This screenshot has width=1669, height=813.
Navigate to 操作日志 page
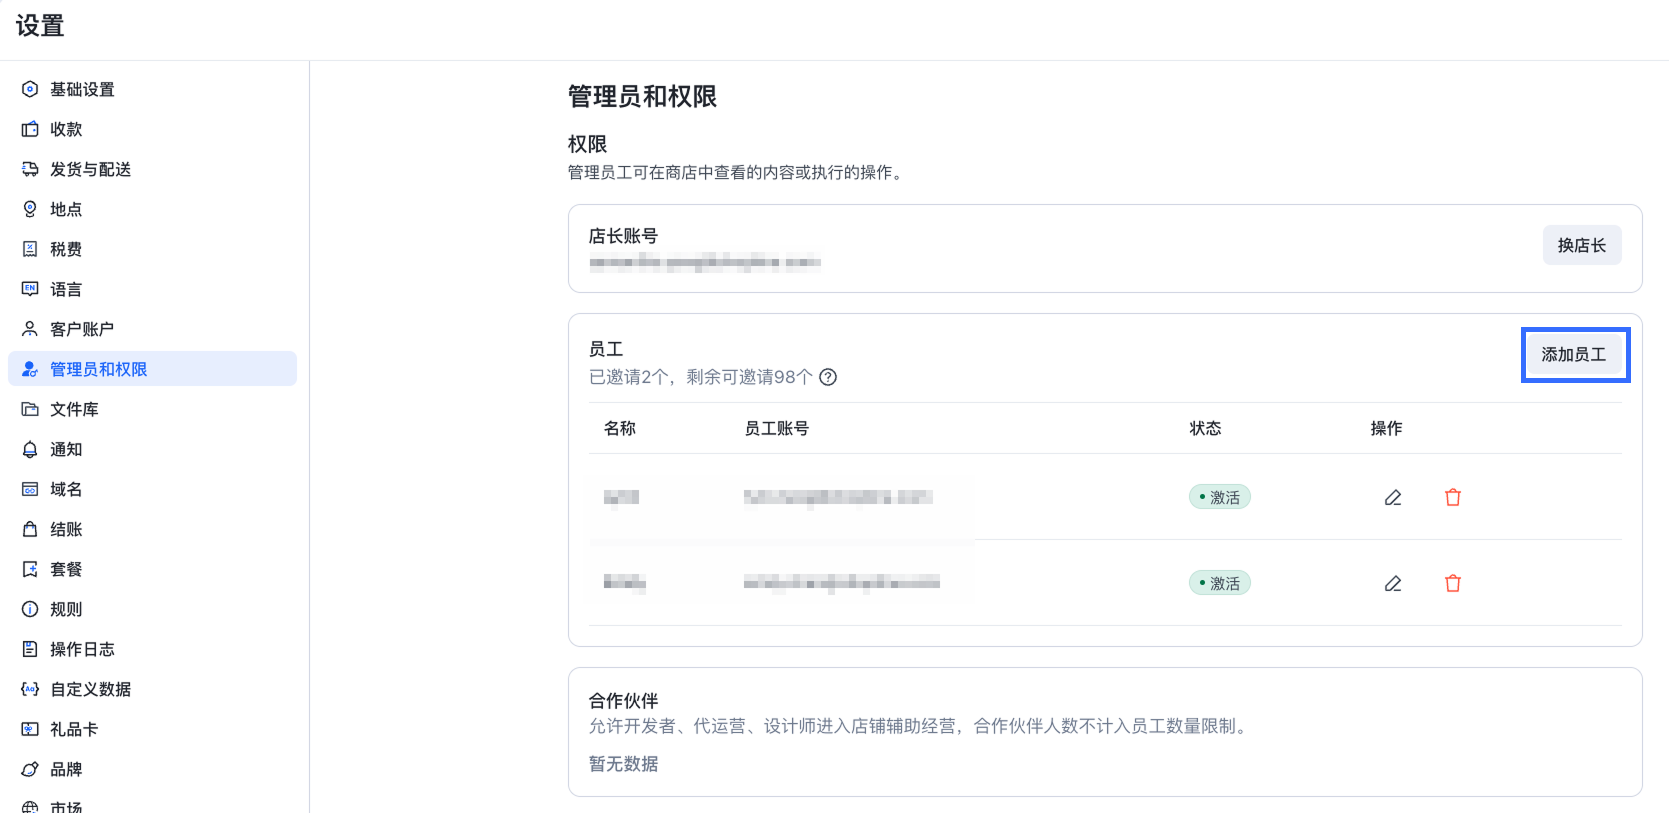pyautogui.click(x=82, y=649)
